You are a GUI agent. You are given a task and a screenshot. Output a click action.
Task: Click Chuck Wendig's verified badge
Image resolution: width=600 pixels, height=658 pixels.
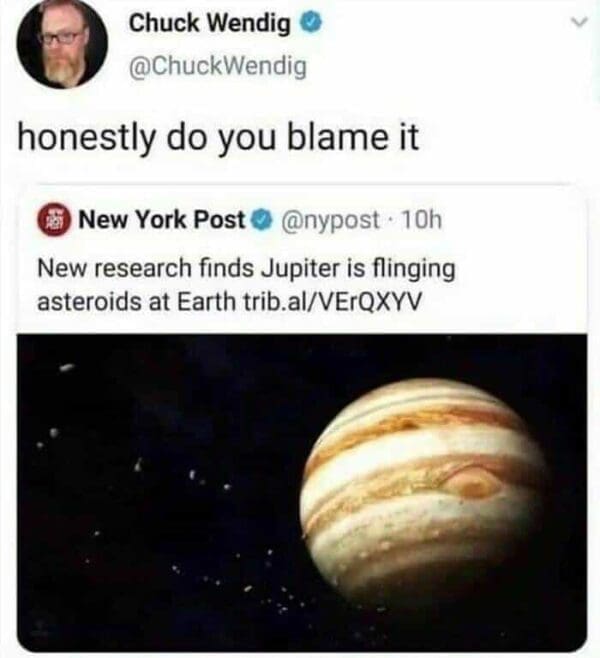tap(310, 24)
